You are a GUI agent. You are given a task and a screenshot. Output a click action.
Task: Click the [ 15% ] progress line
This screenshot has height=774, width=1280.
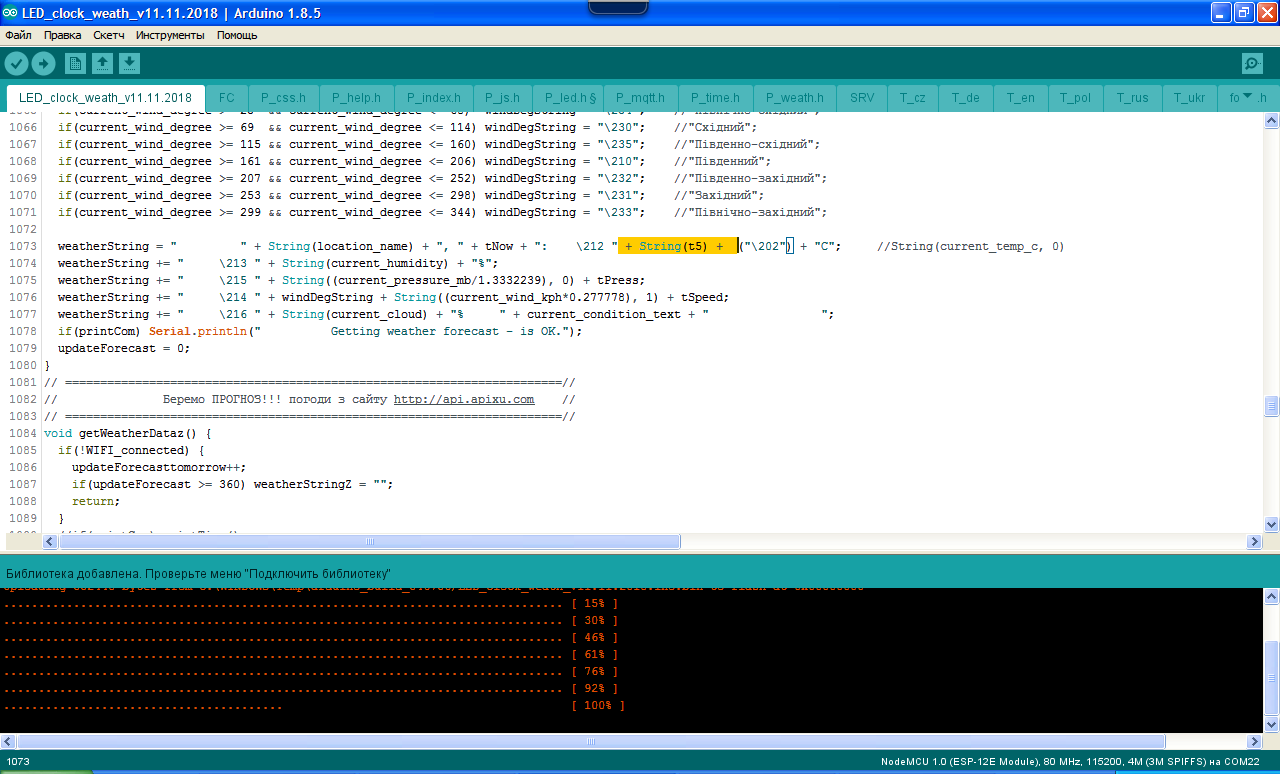(310, 604)
